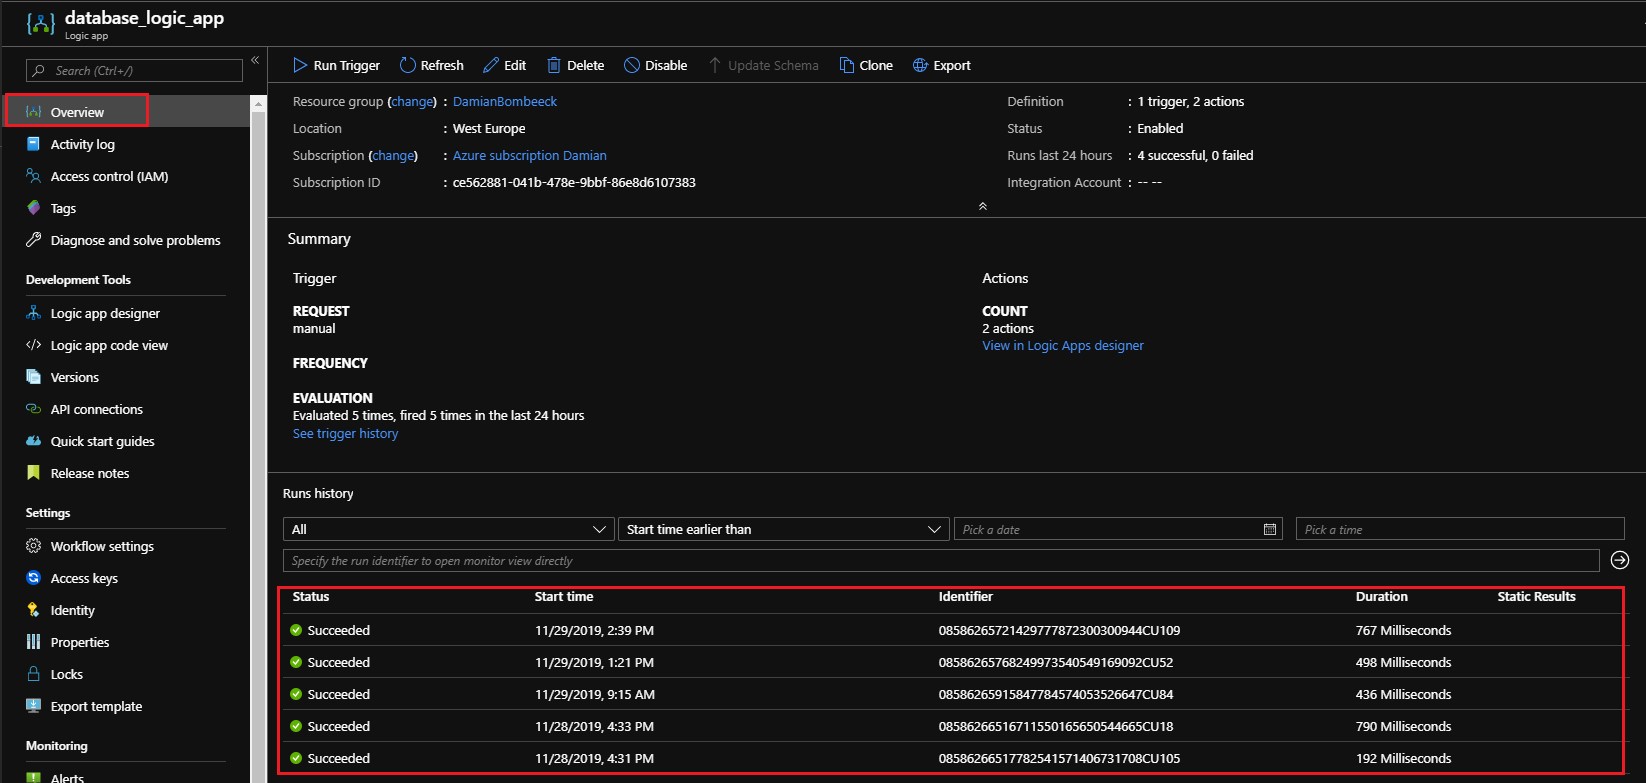
Task: Open Alerts under Monitoring
Action: 67,778
